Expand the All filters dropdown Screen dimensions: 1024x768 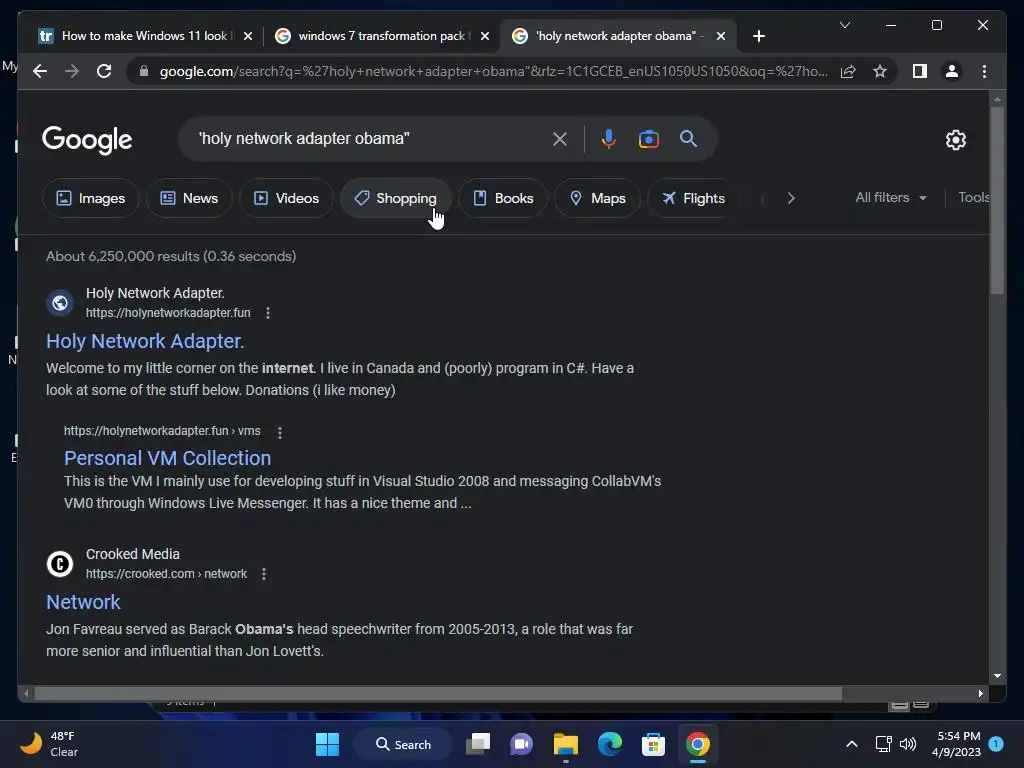click(891, 197)
